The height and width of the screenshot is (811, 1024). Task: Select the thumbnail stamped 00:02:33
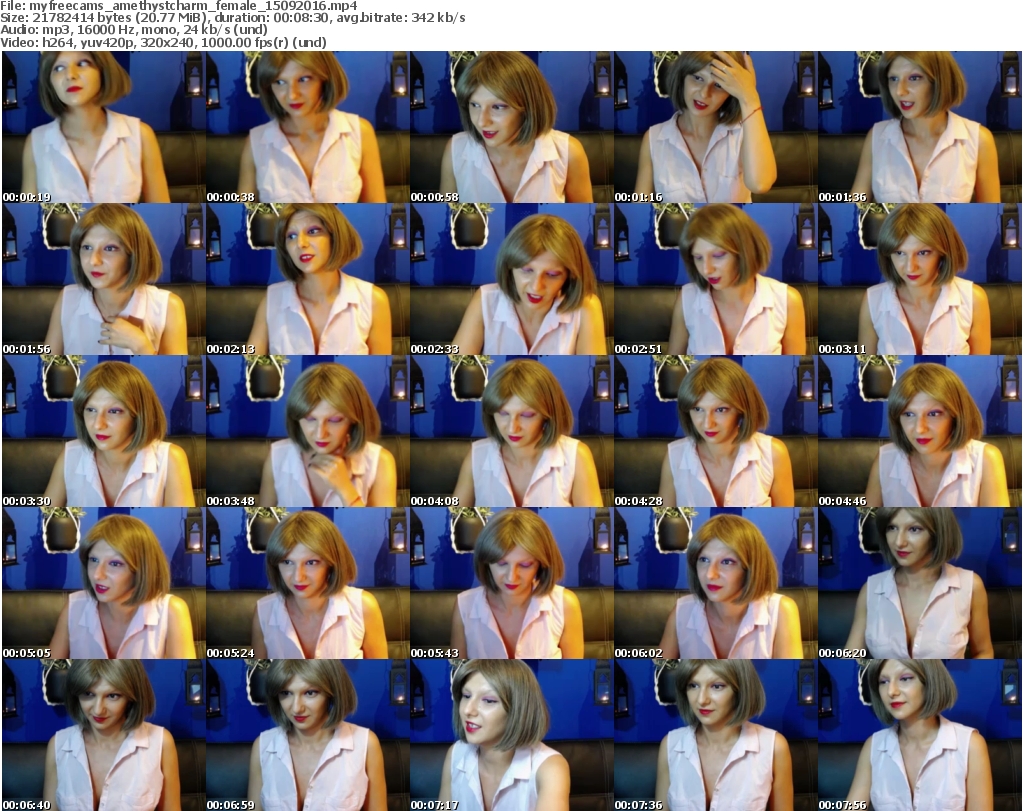pyautogui.click(x=511, y=279)
